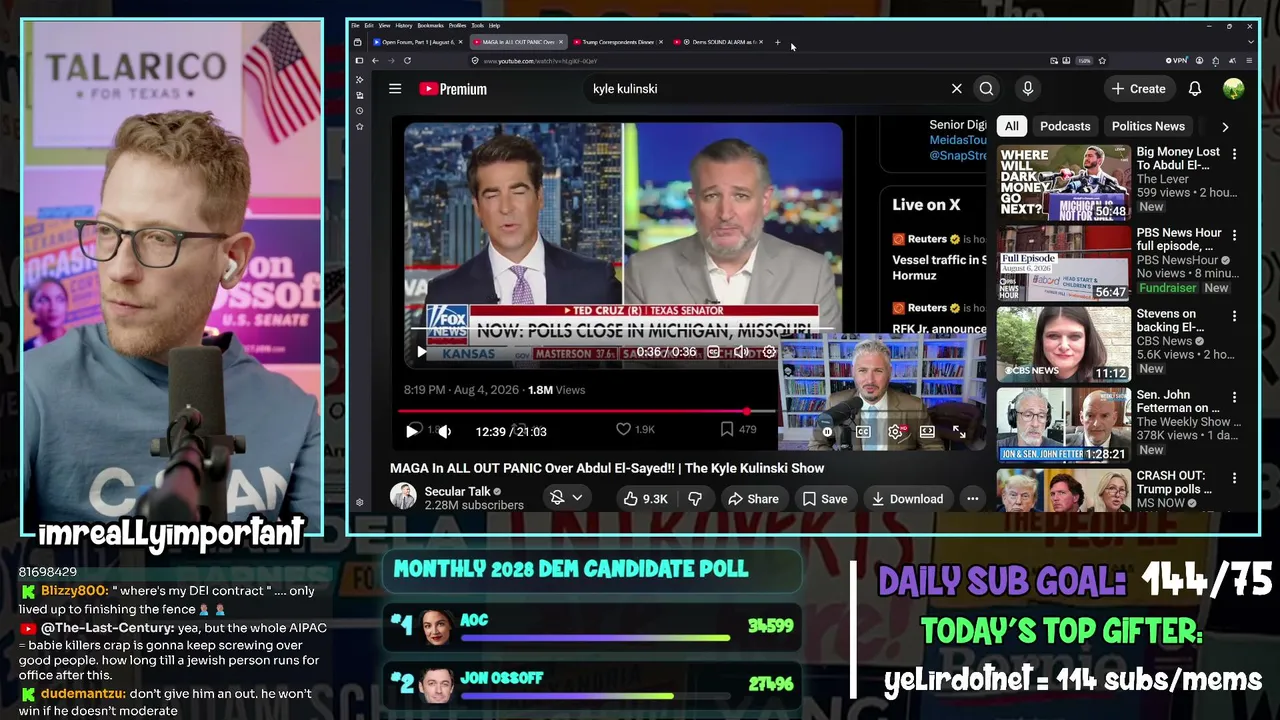
Task: Reload the current YouTube page
Action: point(407,61)
